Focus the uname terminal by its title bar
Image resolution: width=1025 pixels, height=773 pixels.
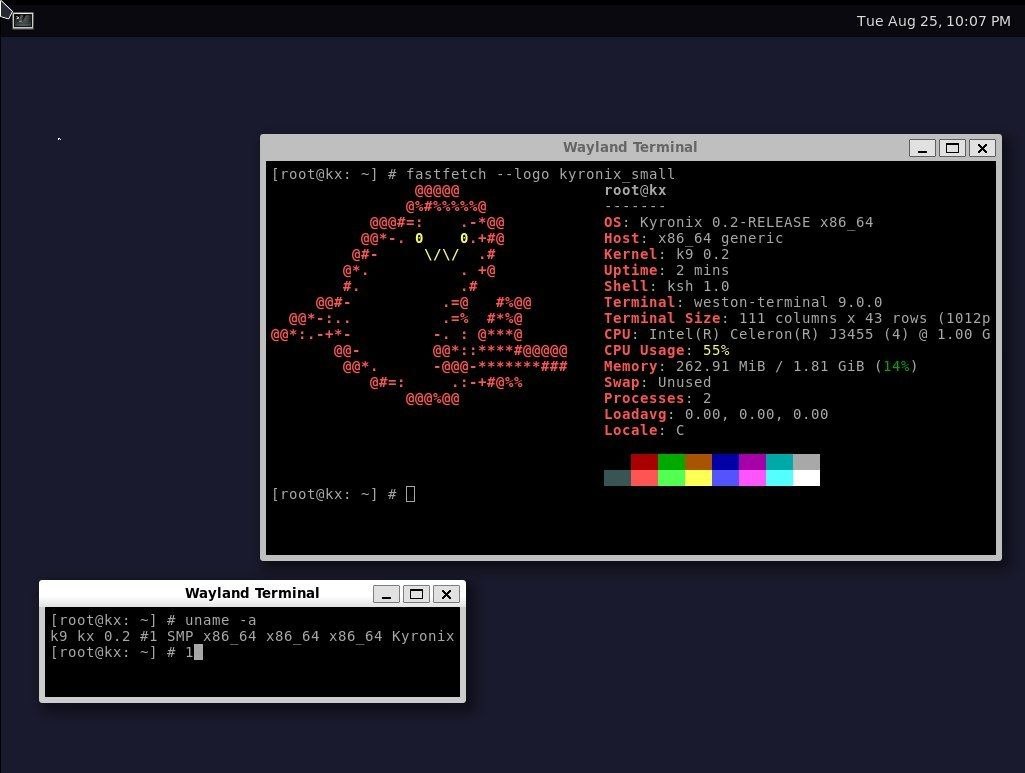click(252, 593)
